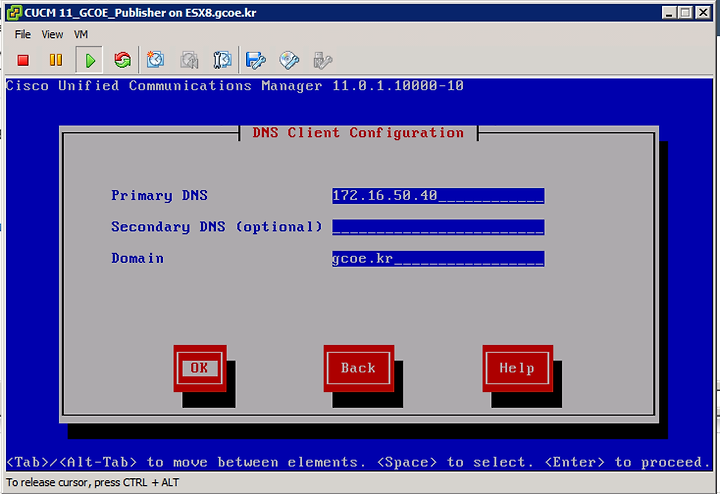Click the Primary DNS label
The image size is (720, 494).
pos(159,196)
